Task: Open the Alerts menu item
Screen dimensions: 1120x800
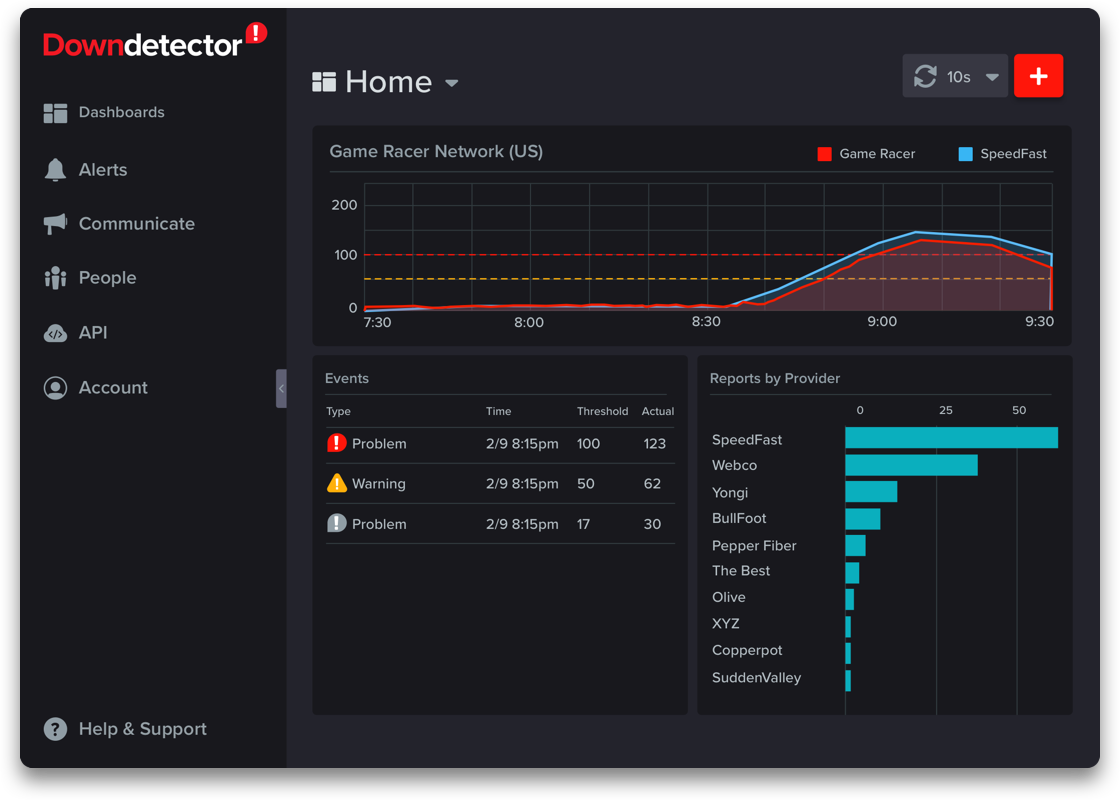Action: (x=103, y=170)
